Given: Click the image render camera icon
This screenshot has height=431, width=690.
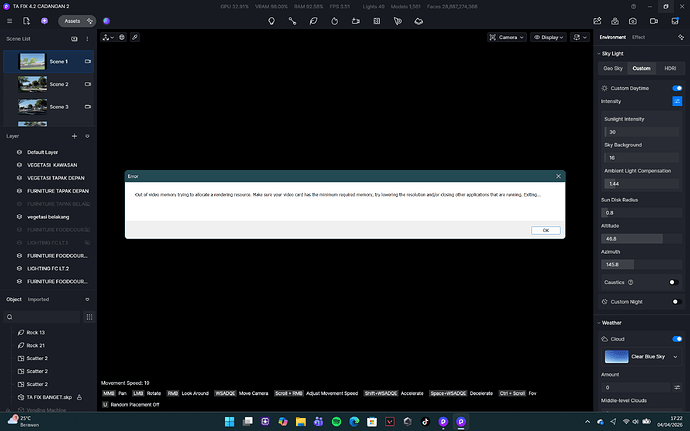Looking at the screenshot, I should pos(633,21).
